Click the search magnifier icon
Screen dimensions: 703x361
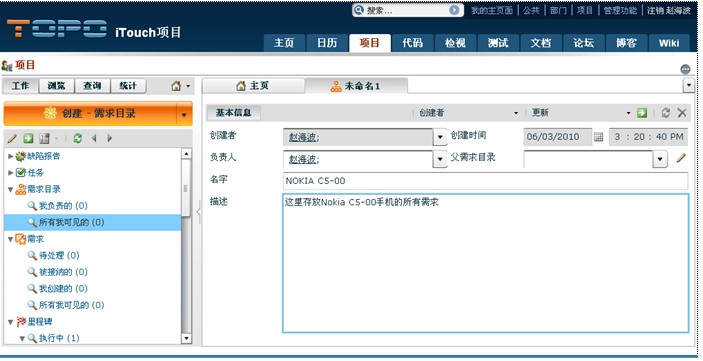[359, 10]
